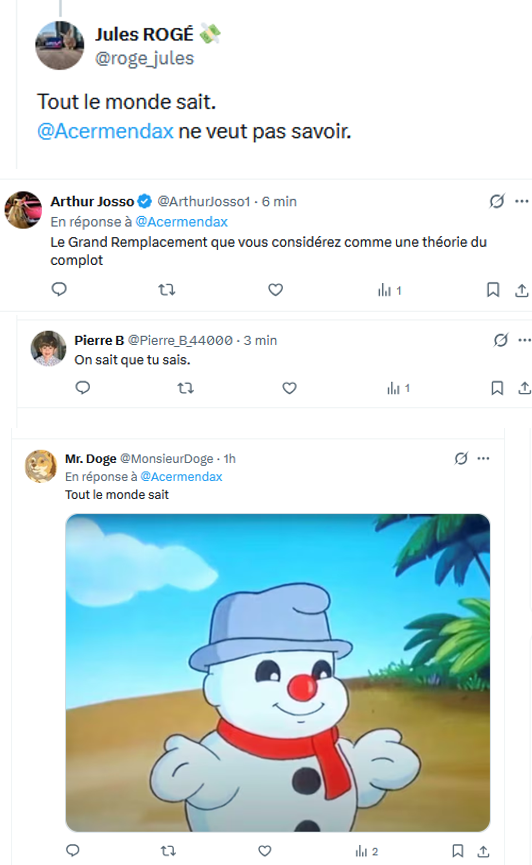Like Arthur Josso's Grand Remplacement tweet
The height and width of the screenshot is (865, 532).
click(275, 289)
